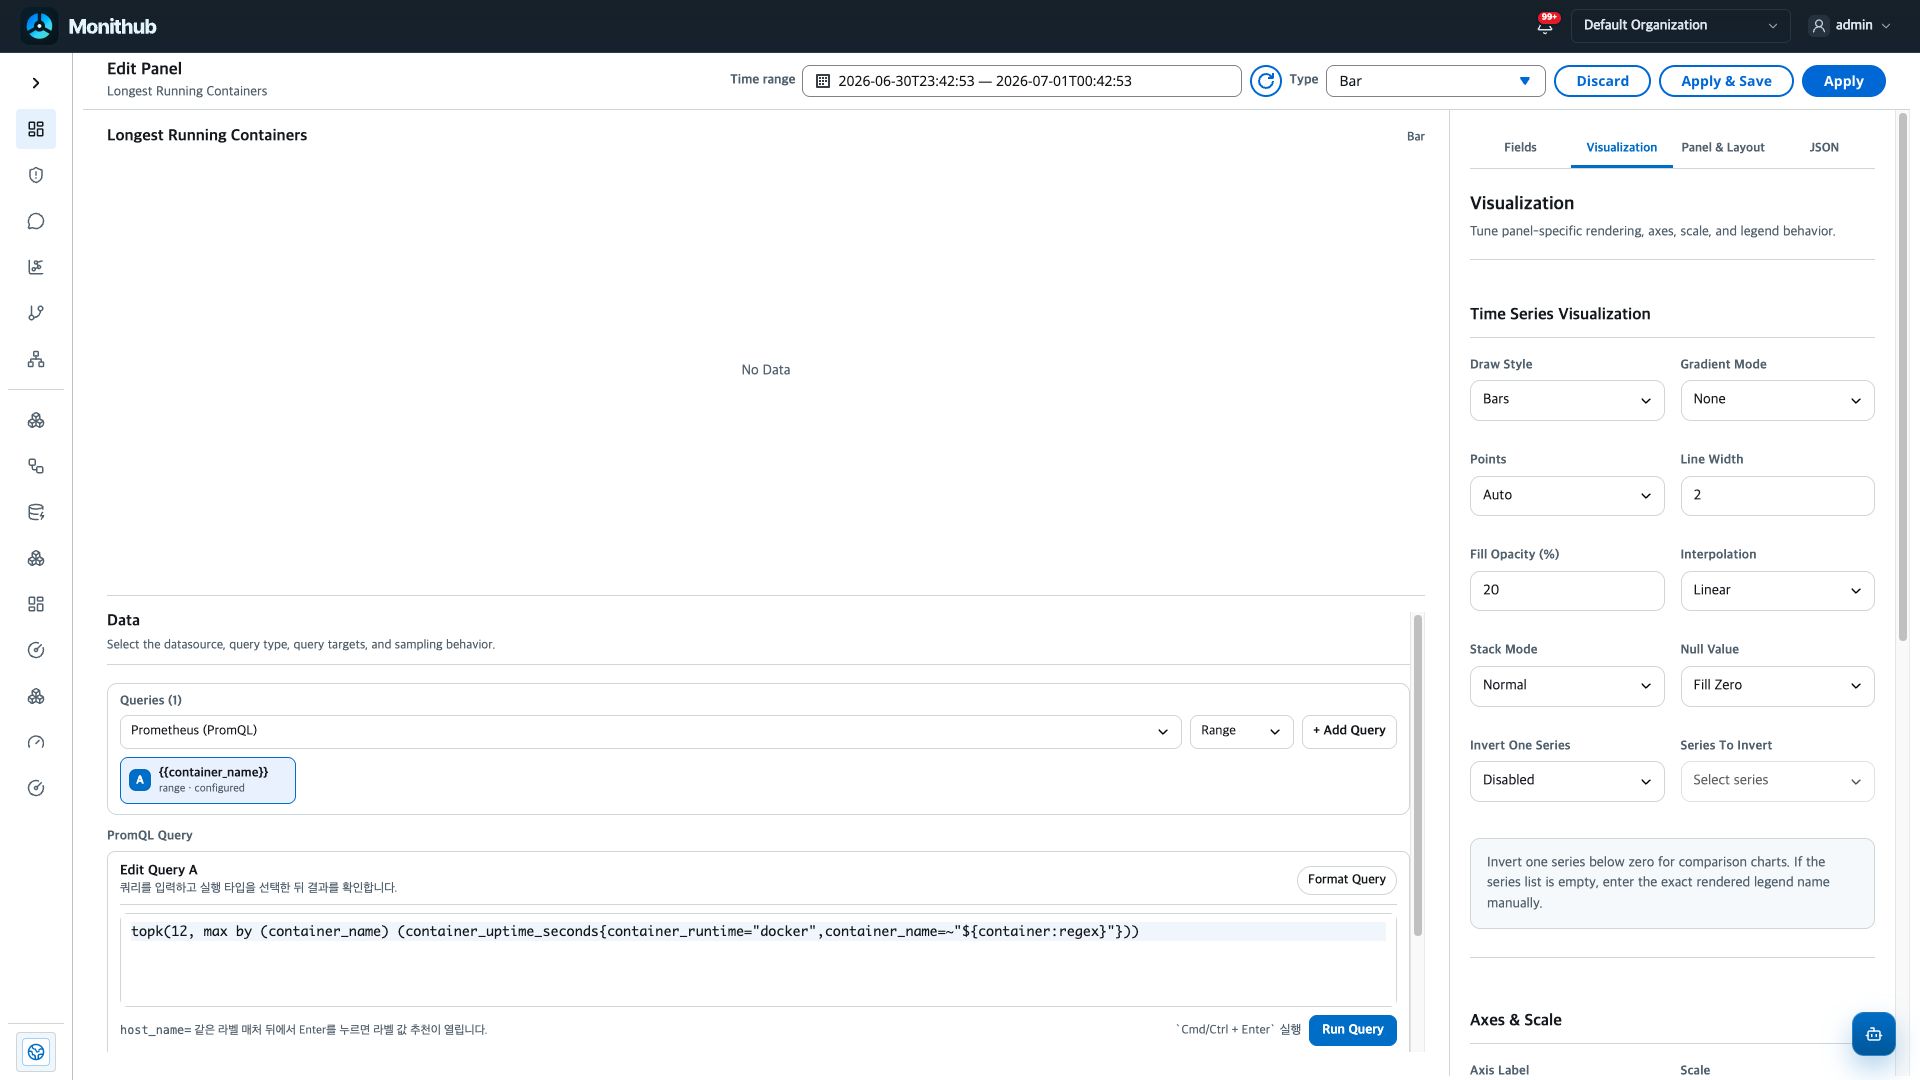This screenshot has width=1920, height=1080.
Task: Open the notifications bell icon
Action: point(1545,26)
